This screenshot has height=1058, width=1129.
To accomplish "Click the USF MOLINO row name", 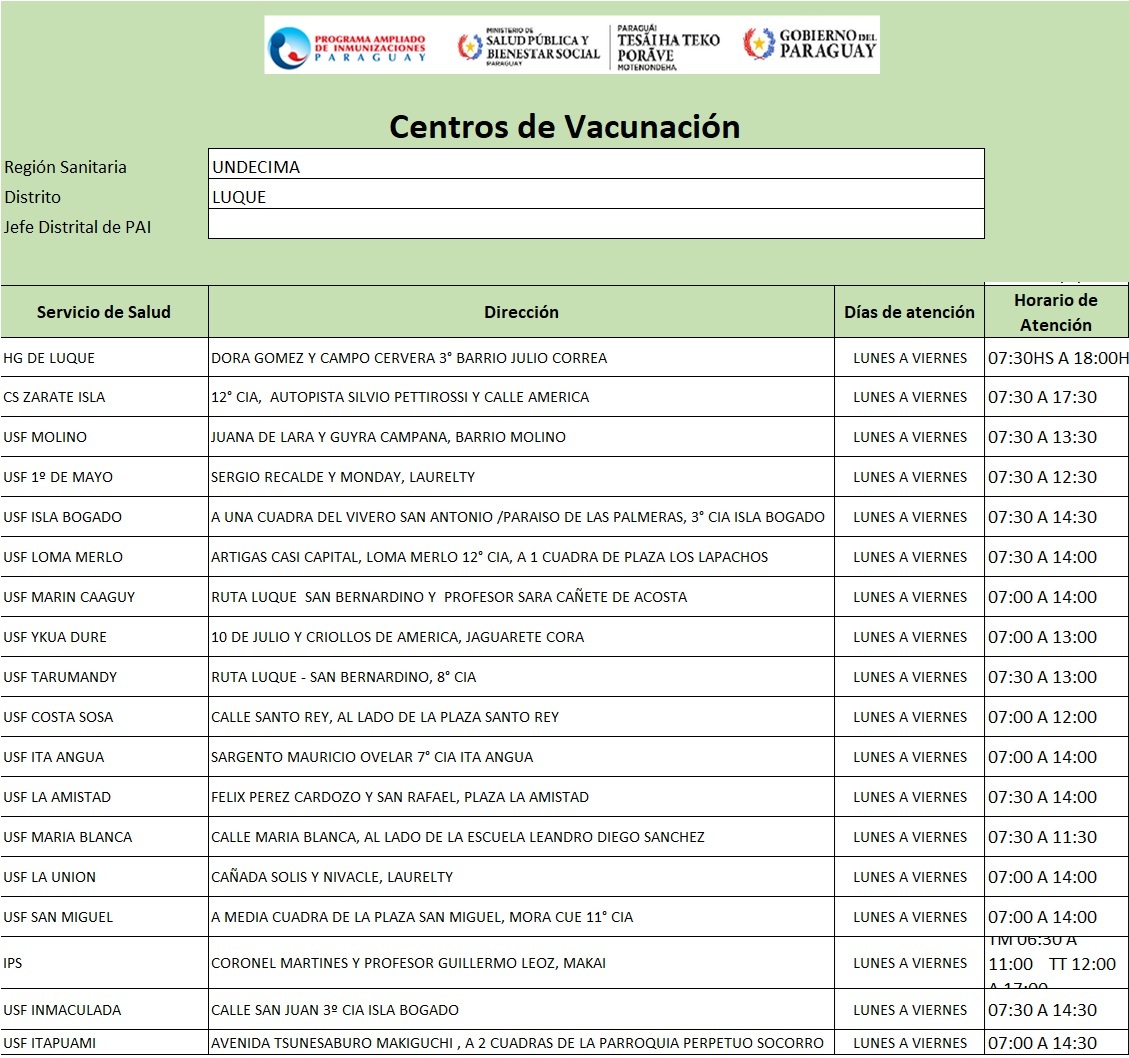I will coord(45,437).
